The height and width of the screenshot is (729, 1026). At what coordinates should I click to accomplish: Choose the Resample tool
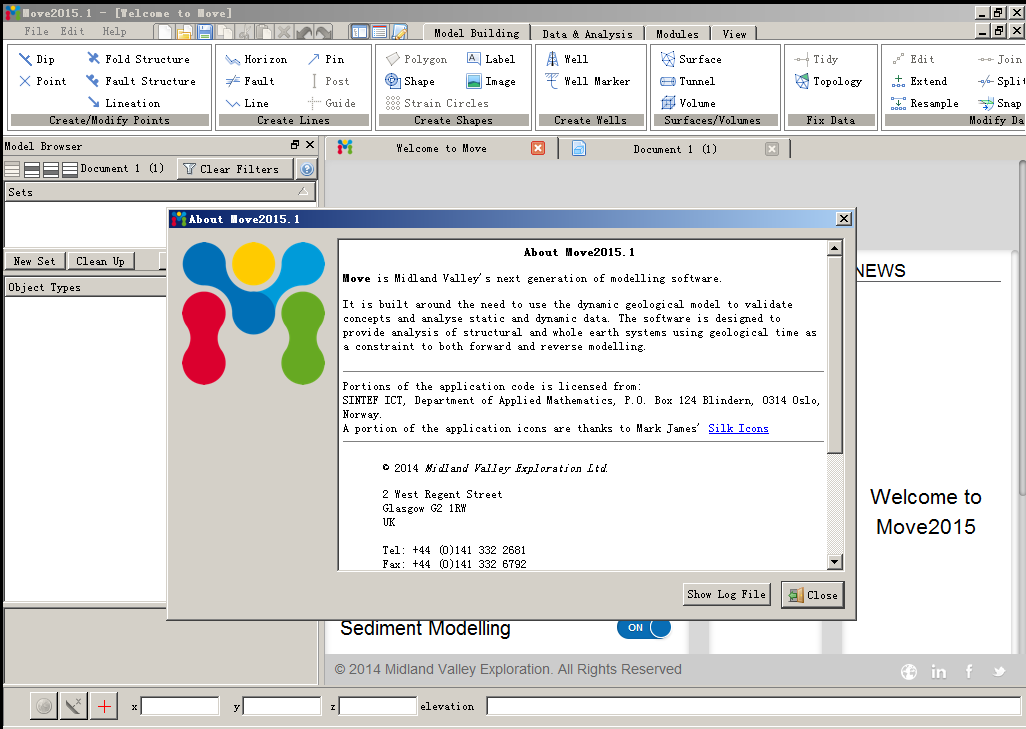click(925, 103)
